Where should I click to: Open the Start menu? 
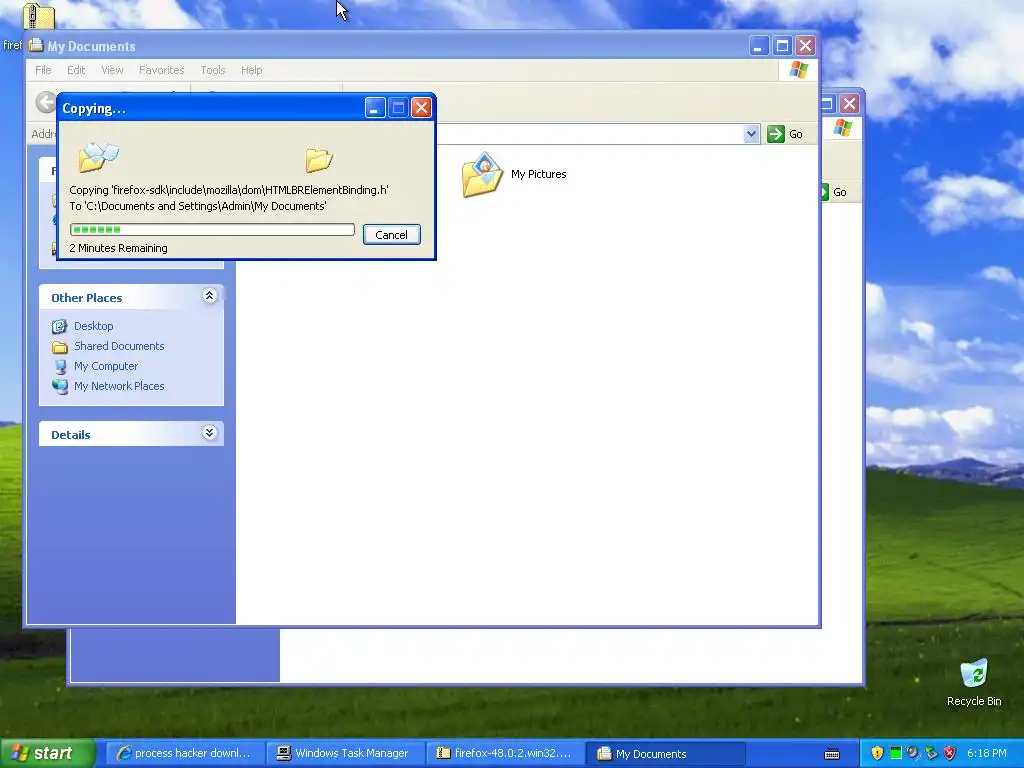click(47, 753)
